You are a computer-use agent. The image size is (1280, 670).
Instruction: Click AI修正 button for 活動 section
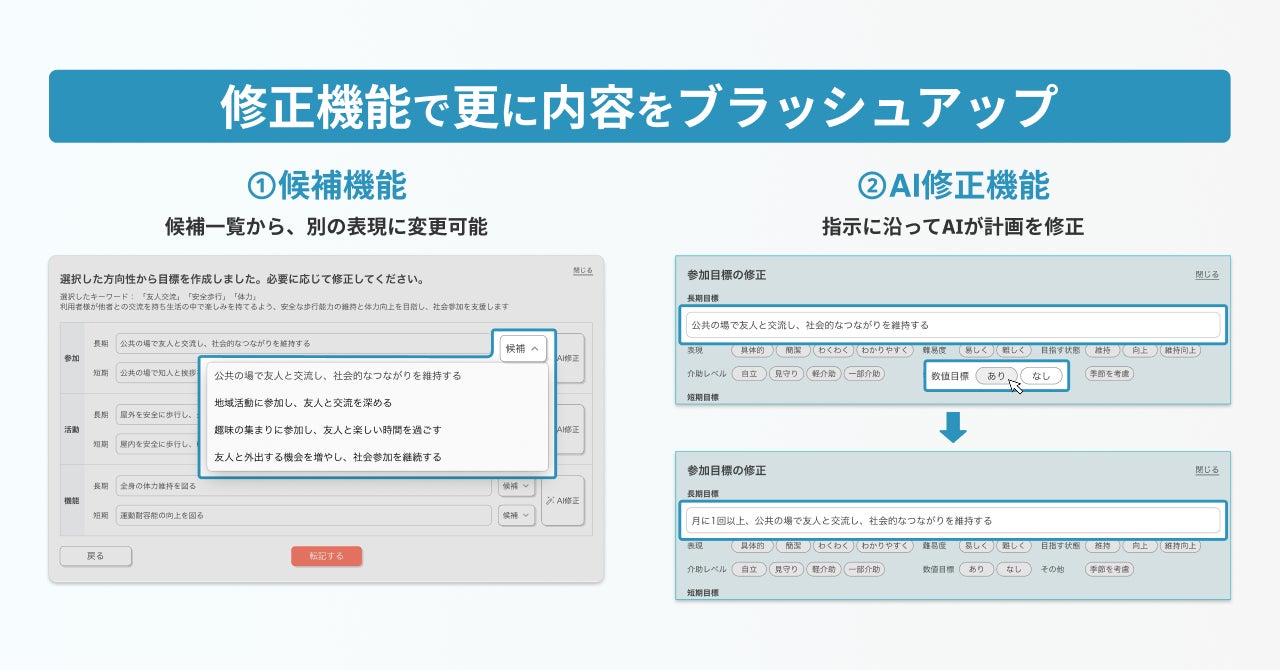click(569, 429)
